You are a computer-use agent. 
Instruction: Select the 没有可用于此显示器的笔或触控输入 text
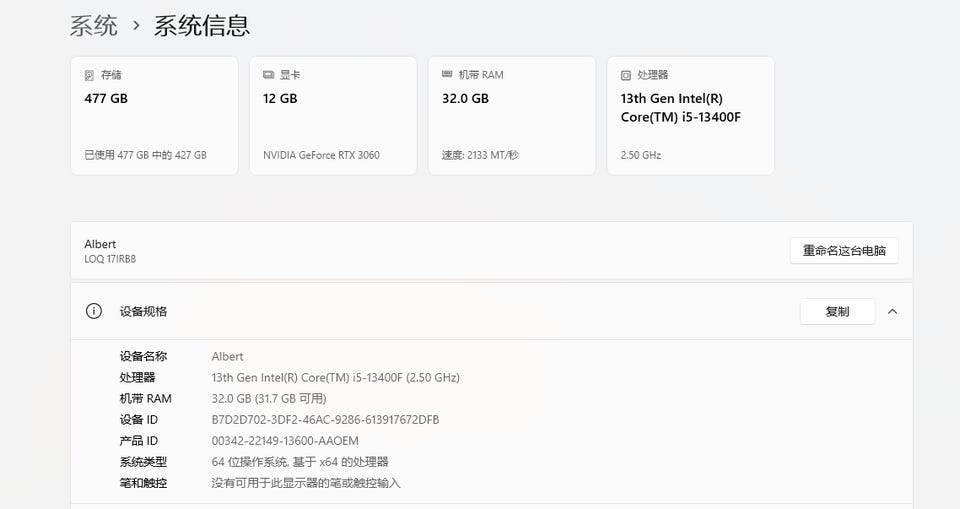point(306,483)
